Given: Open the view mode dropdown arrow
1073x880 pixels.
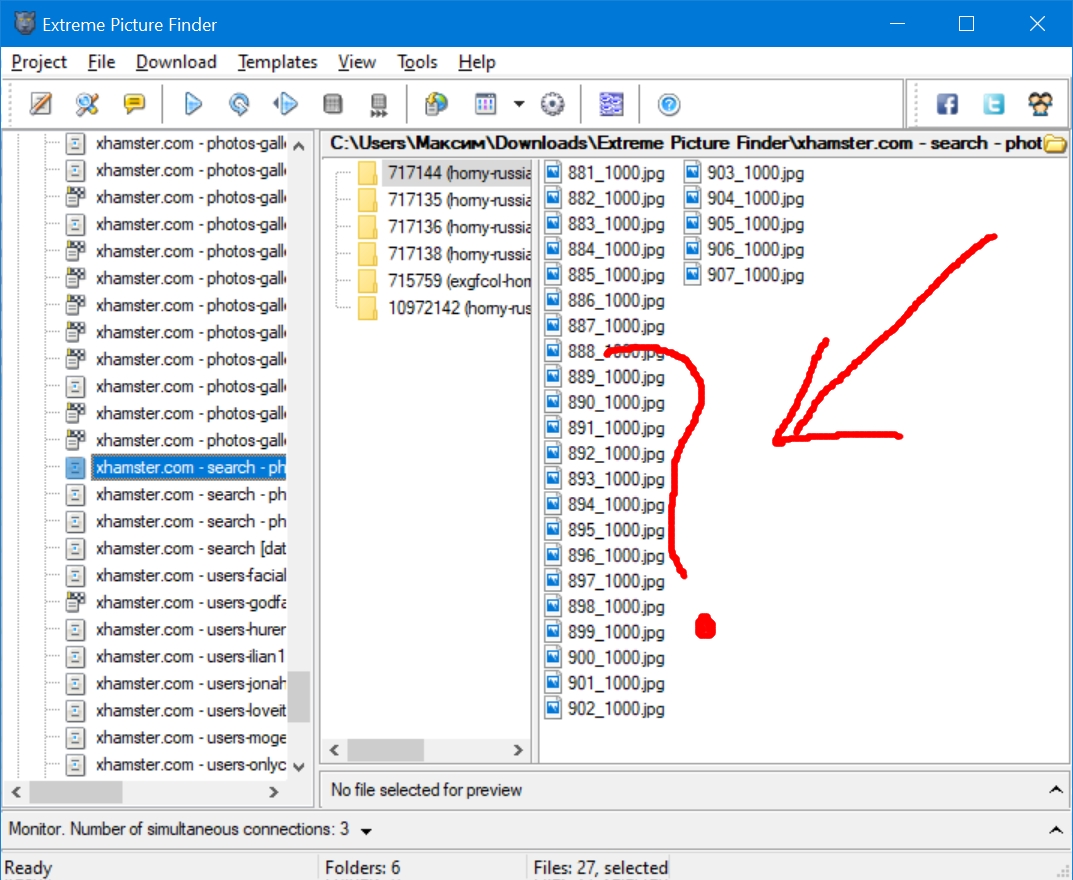Looking at the screenshot, I should coord(519,104).
